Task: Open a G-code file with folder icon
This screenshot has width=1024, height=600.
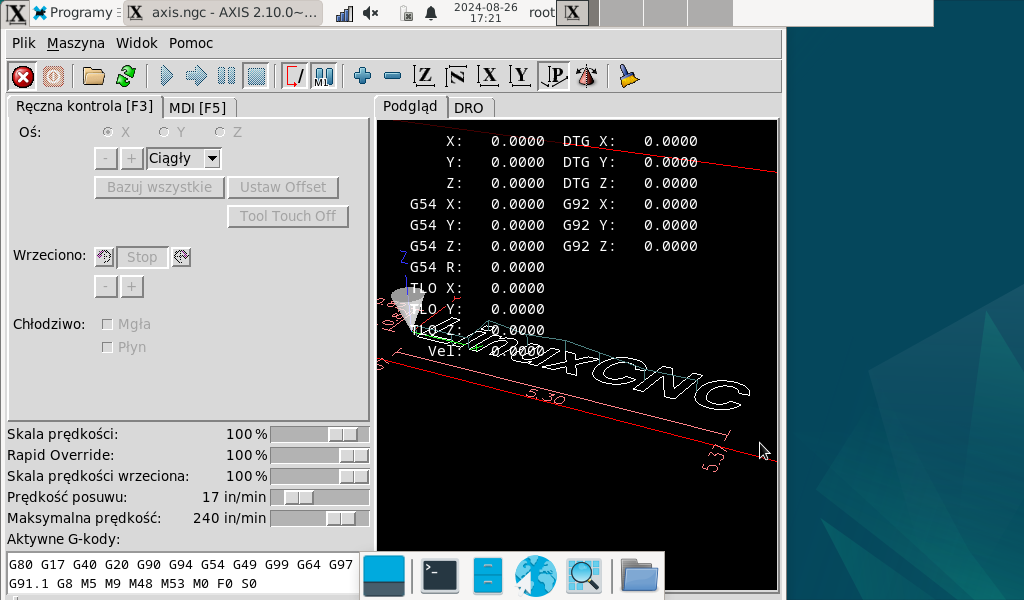Action: (93, 77)
